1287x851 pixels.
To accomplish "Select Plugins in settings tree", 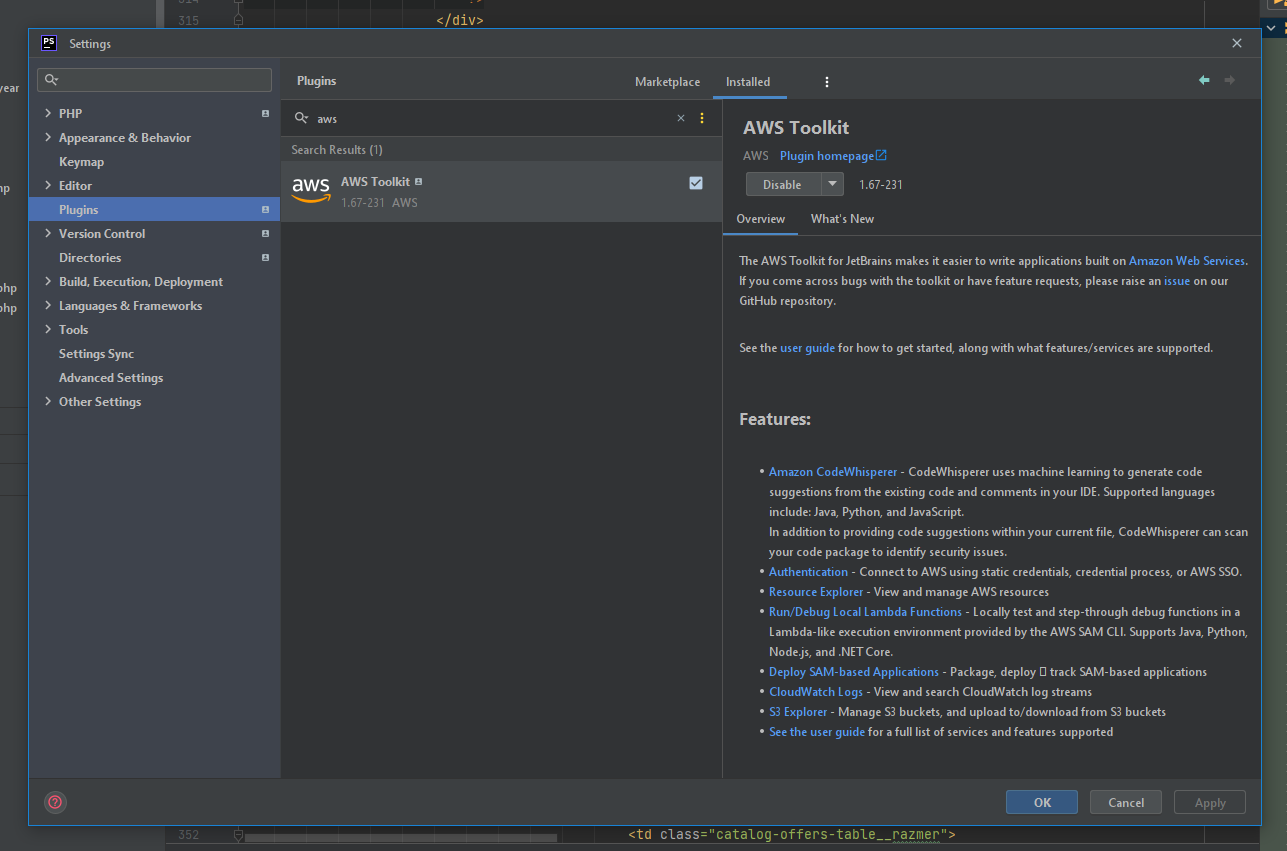I will [155, 210].
